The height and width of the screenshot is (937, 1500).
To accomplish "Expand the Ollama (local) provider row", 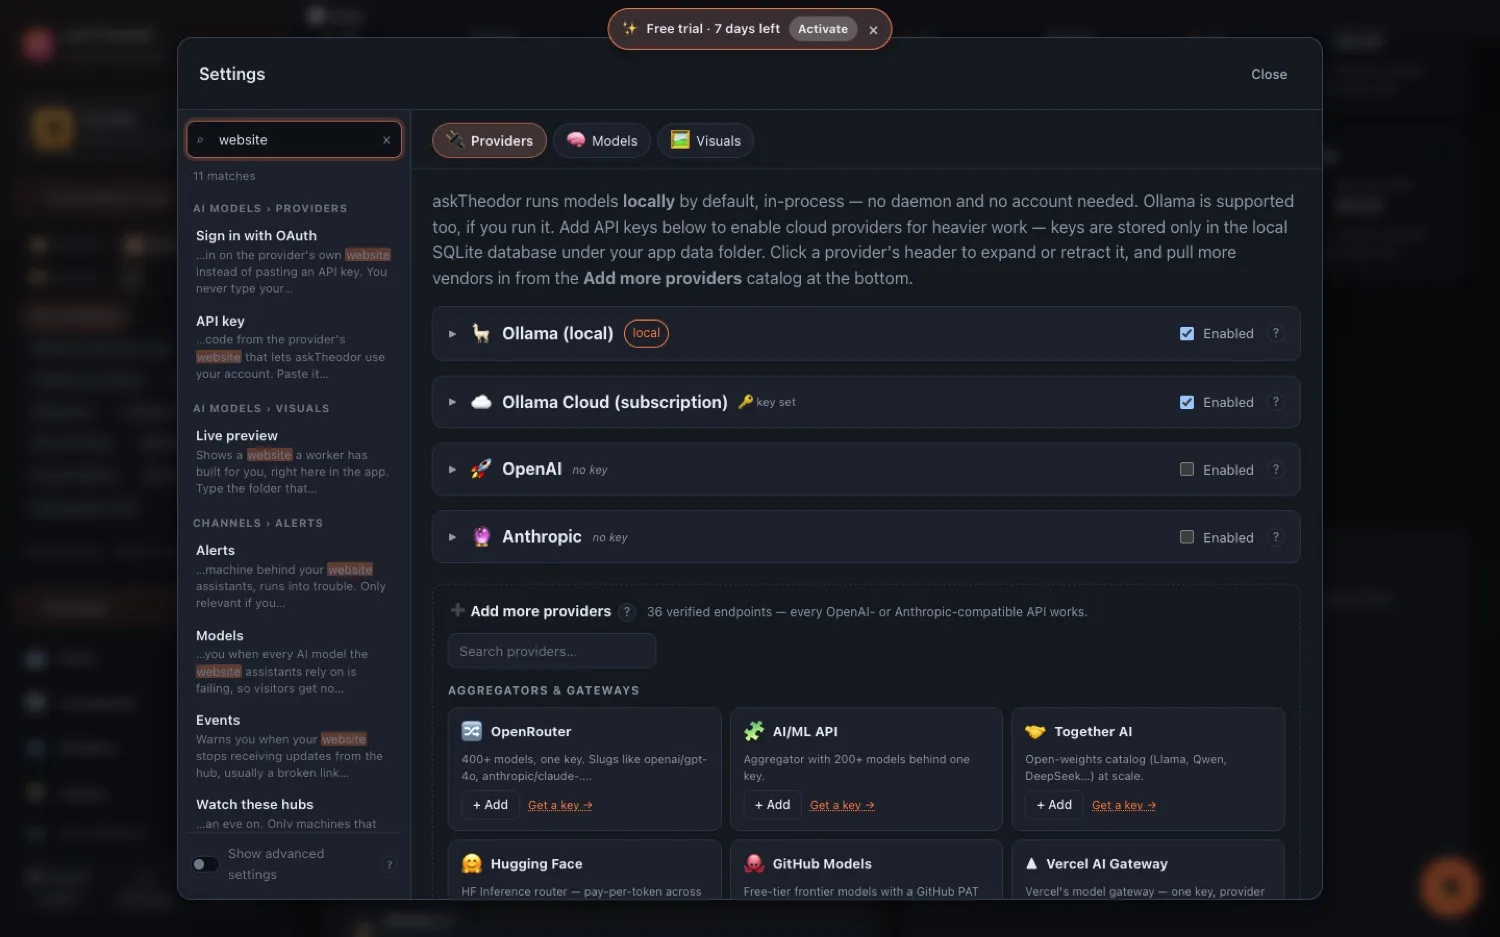I will [452, 334].
